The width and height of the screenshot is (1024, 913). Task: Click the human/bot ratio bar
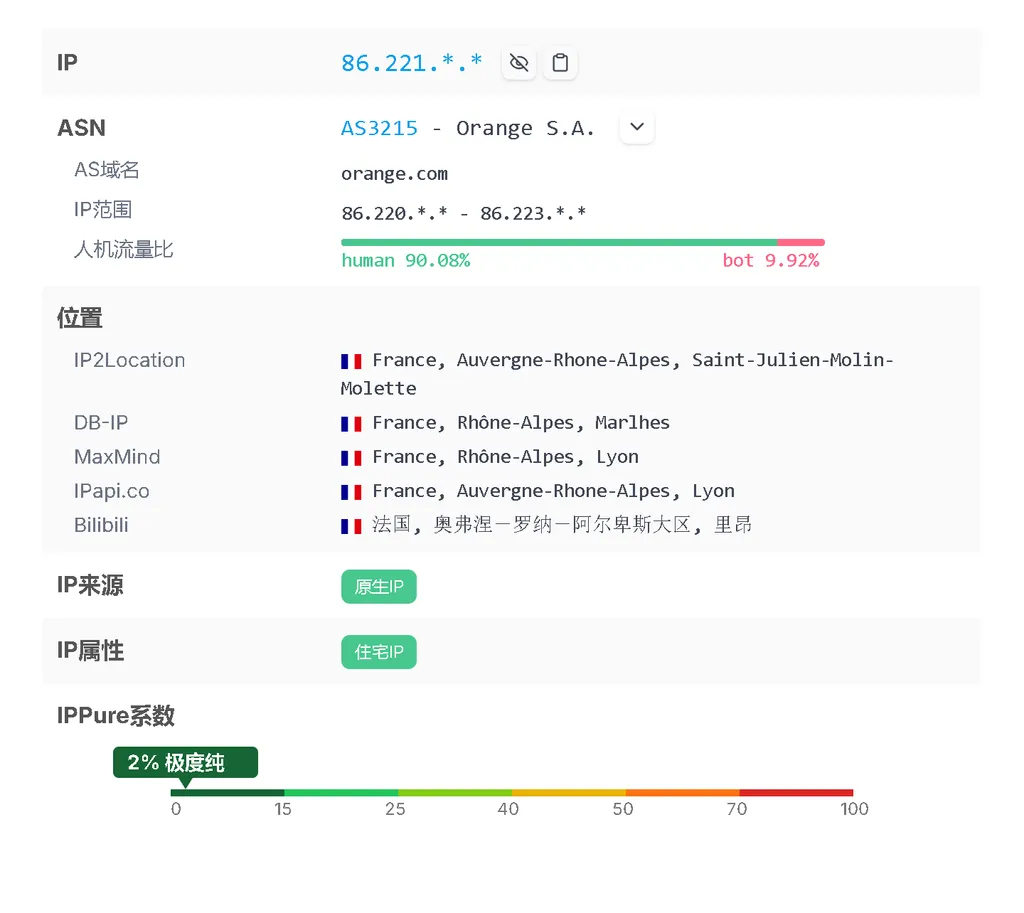582,241
